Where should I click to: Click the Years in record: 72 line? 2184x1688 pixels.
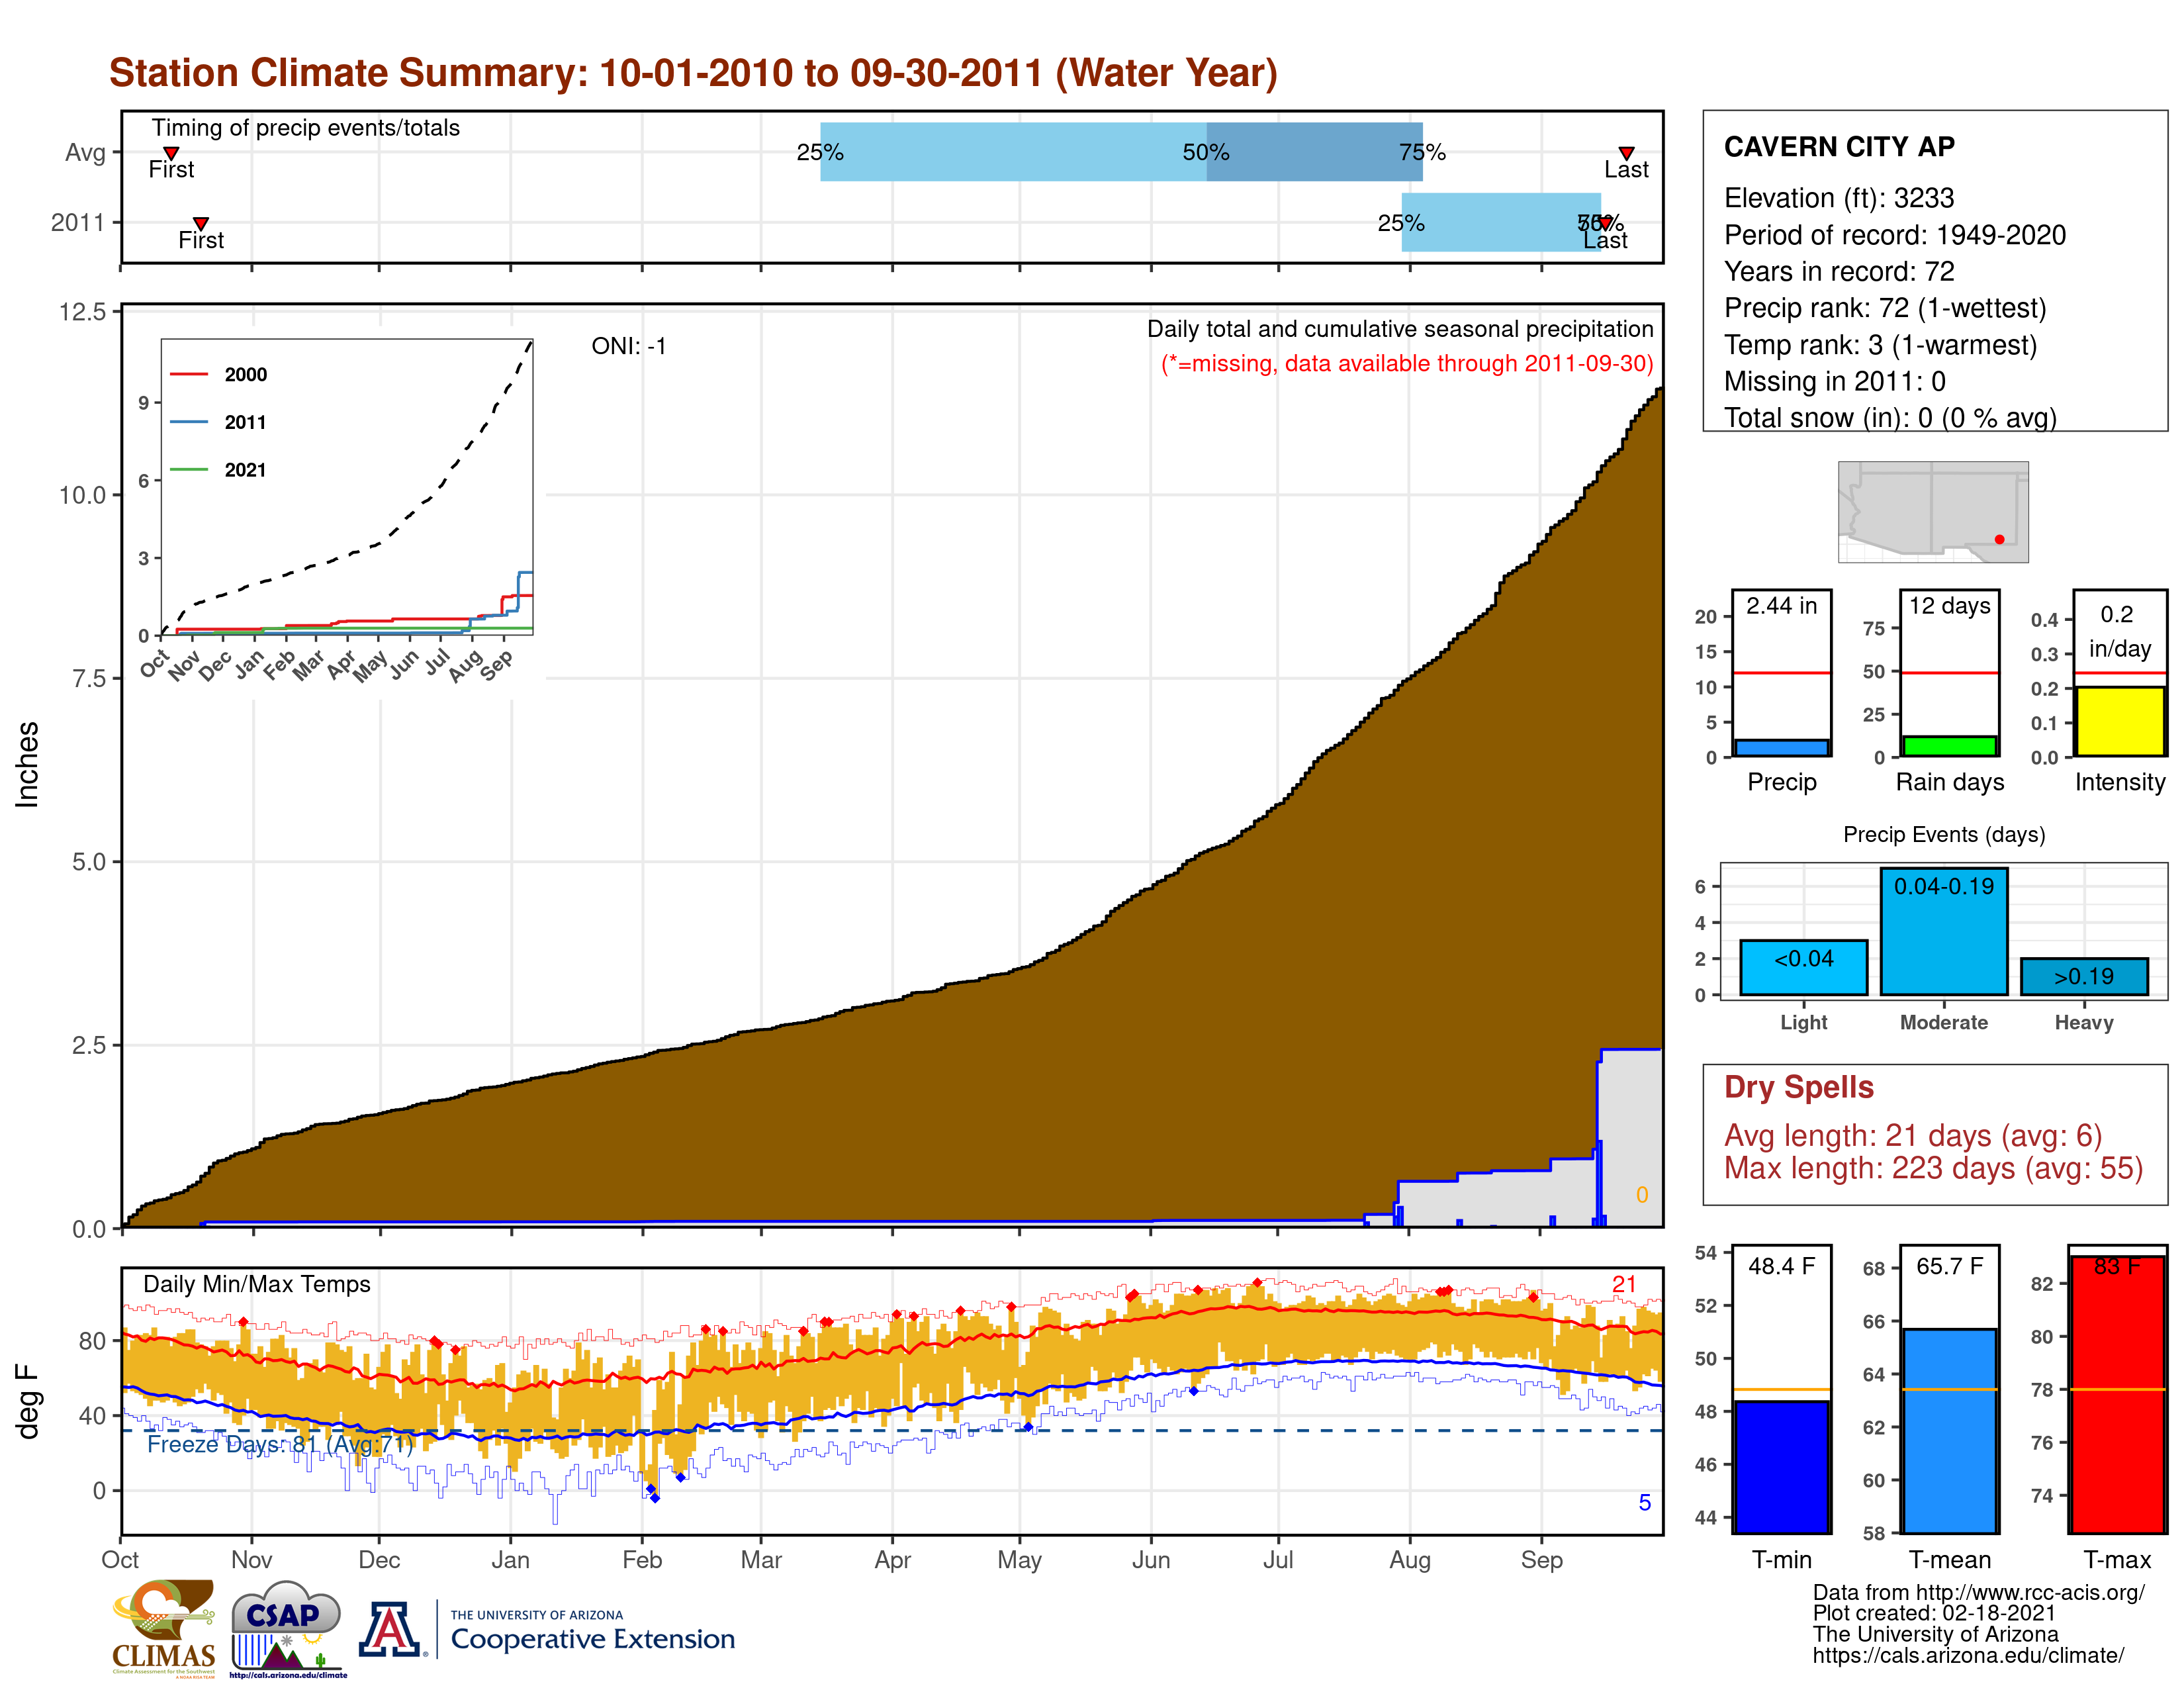(1838, 271)
